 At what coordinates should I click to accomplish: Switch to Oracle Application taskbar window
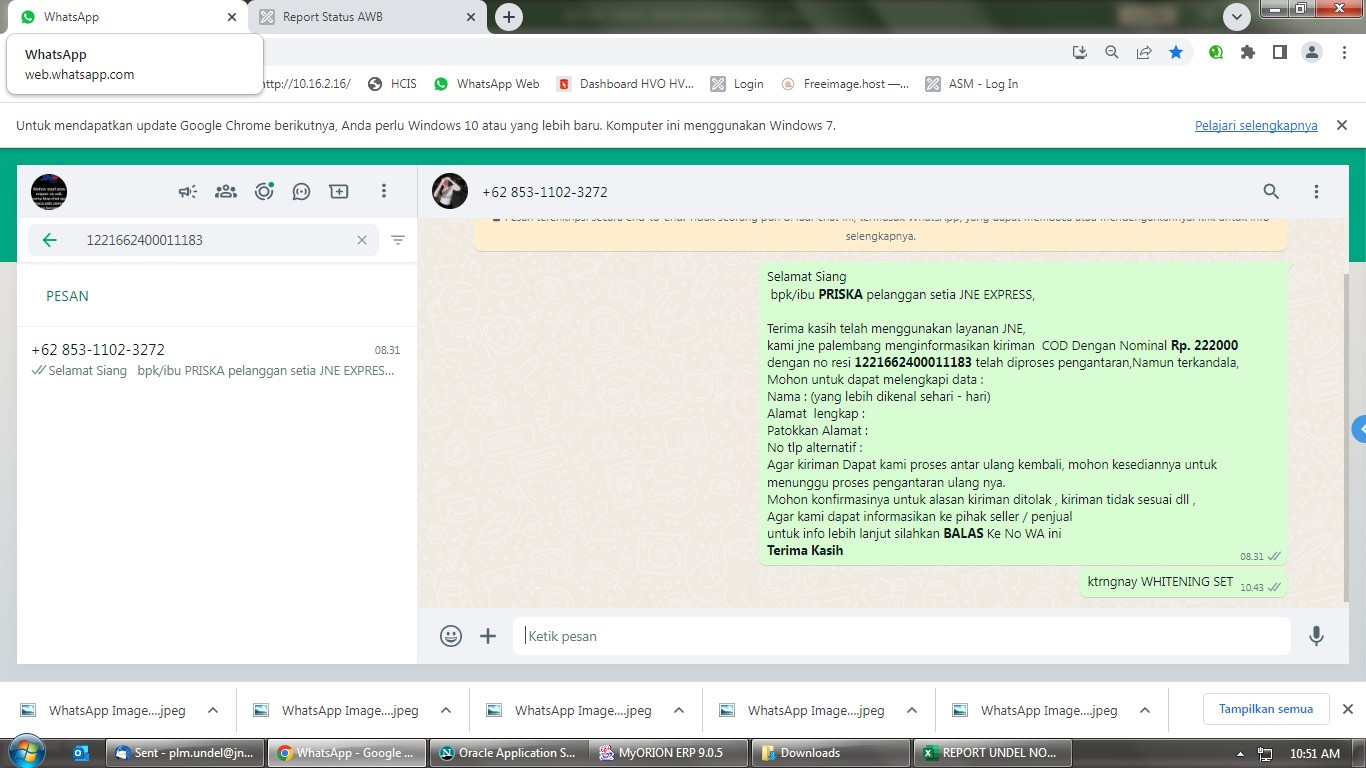(x=508, y=753)
